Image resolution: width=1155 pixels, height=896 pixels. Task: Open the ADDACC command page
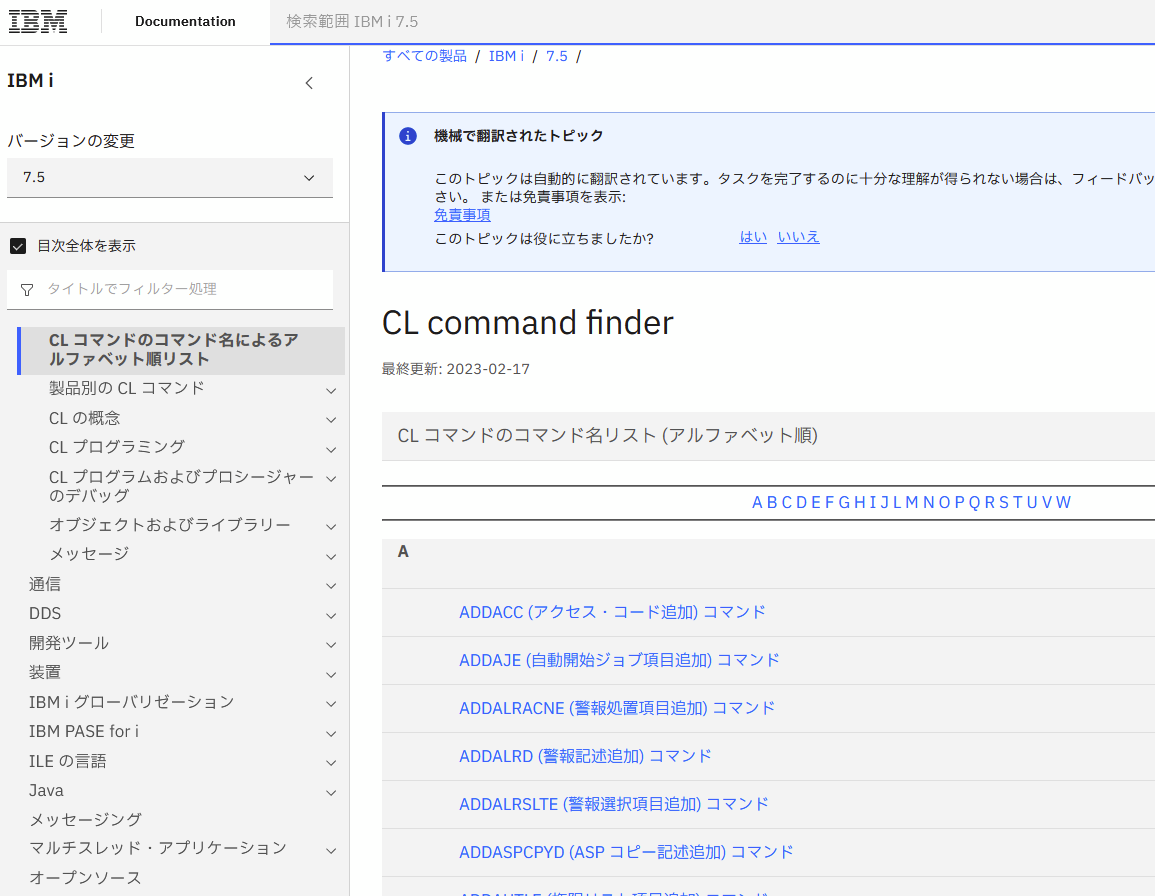(x=612, y=611)
